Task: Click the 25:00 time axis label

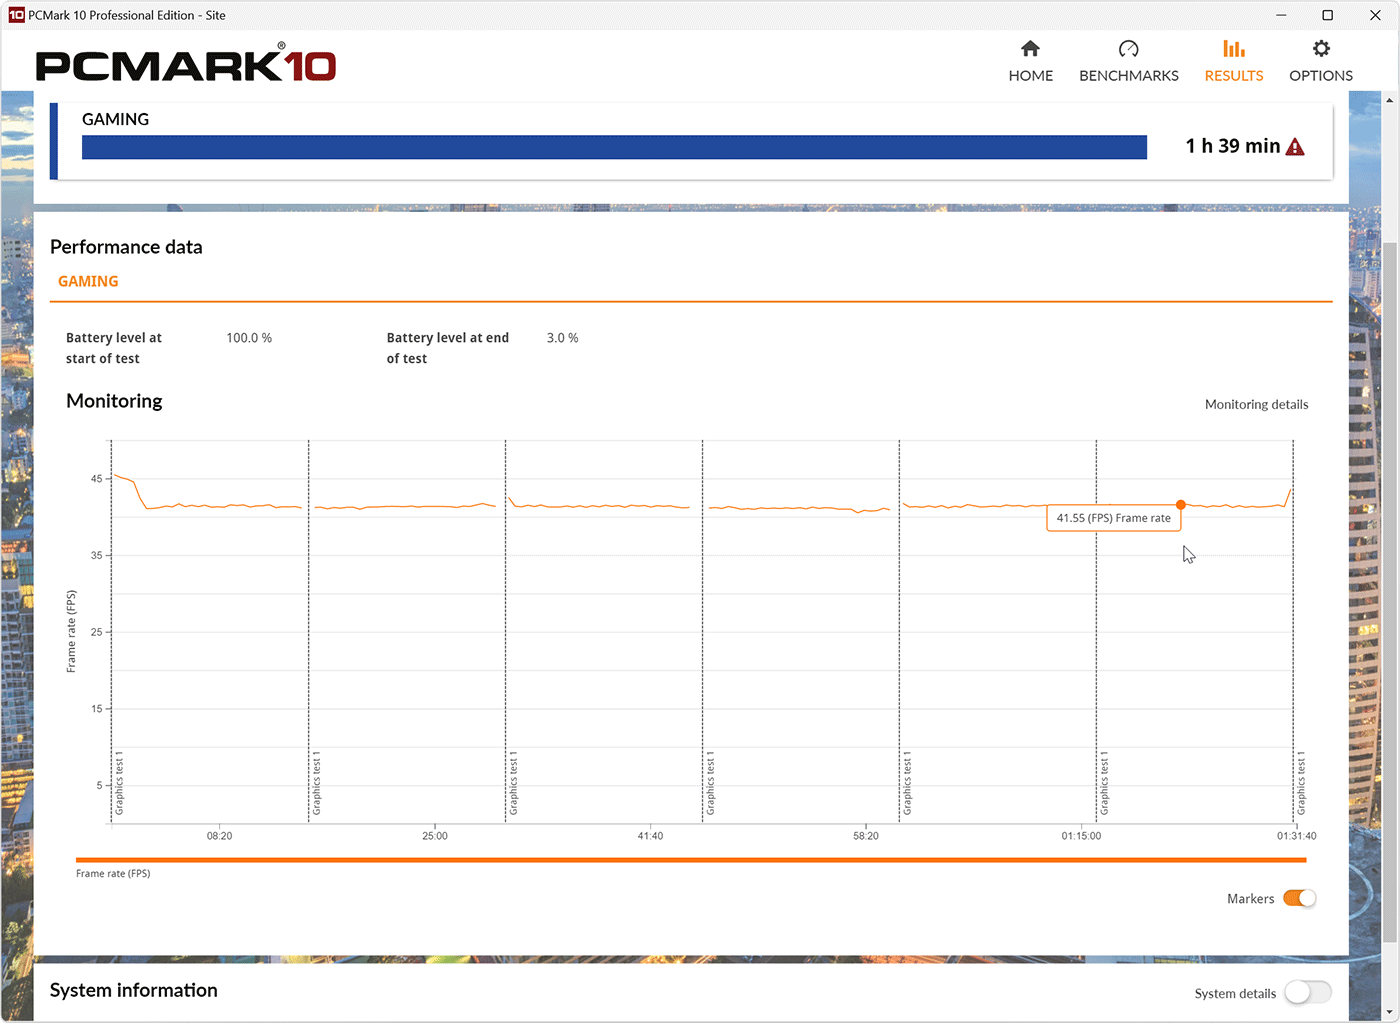Action: [x=435, y=836]
